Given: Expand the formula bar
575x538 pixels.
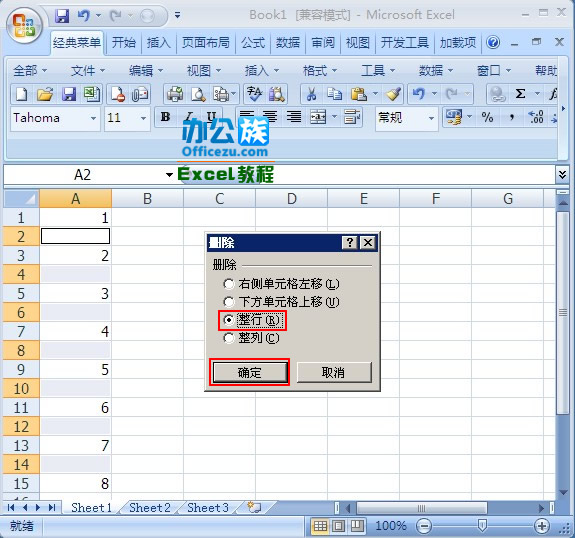Looking at the screenshot, I should [x=562, y=175].
